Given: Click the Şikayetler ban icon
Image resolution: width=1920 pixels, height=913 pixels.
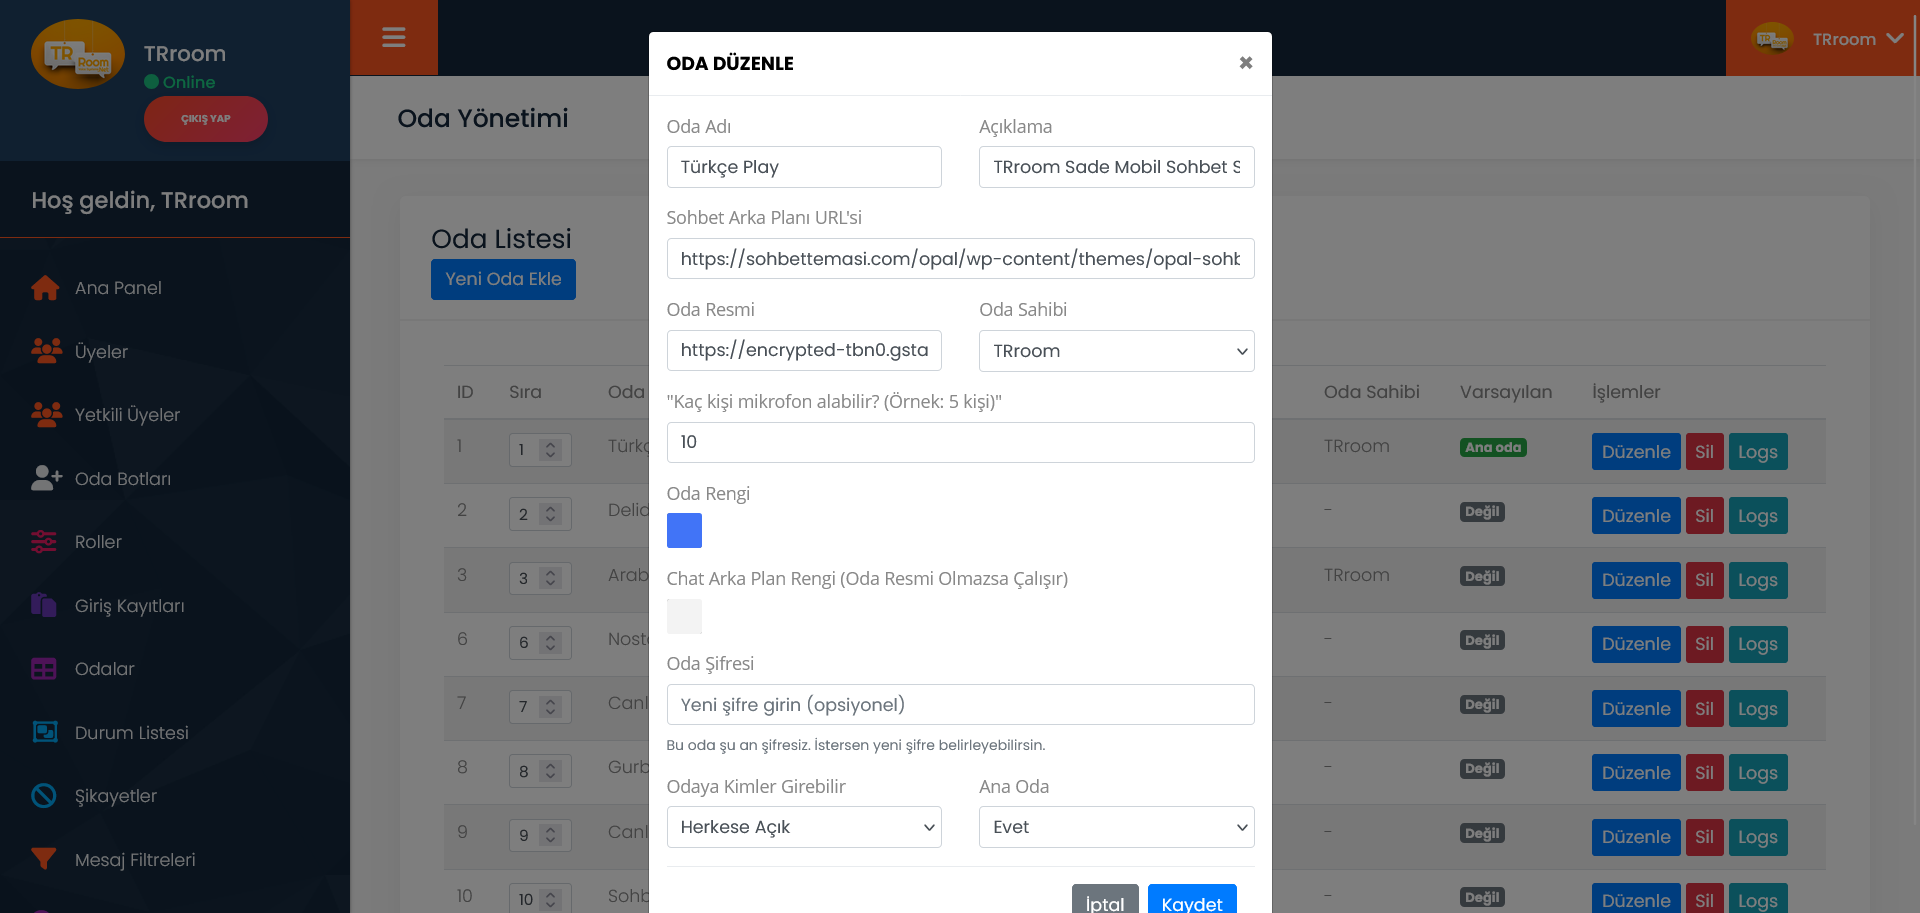Looking at the screenshot, I should click(x=44, y=796).
